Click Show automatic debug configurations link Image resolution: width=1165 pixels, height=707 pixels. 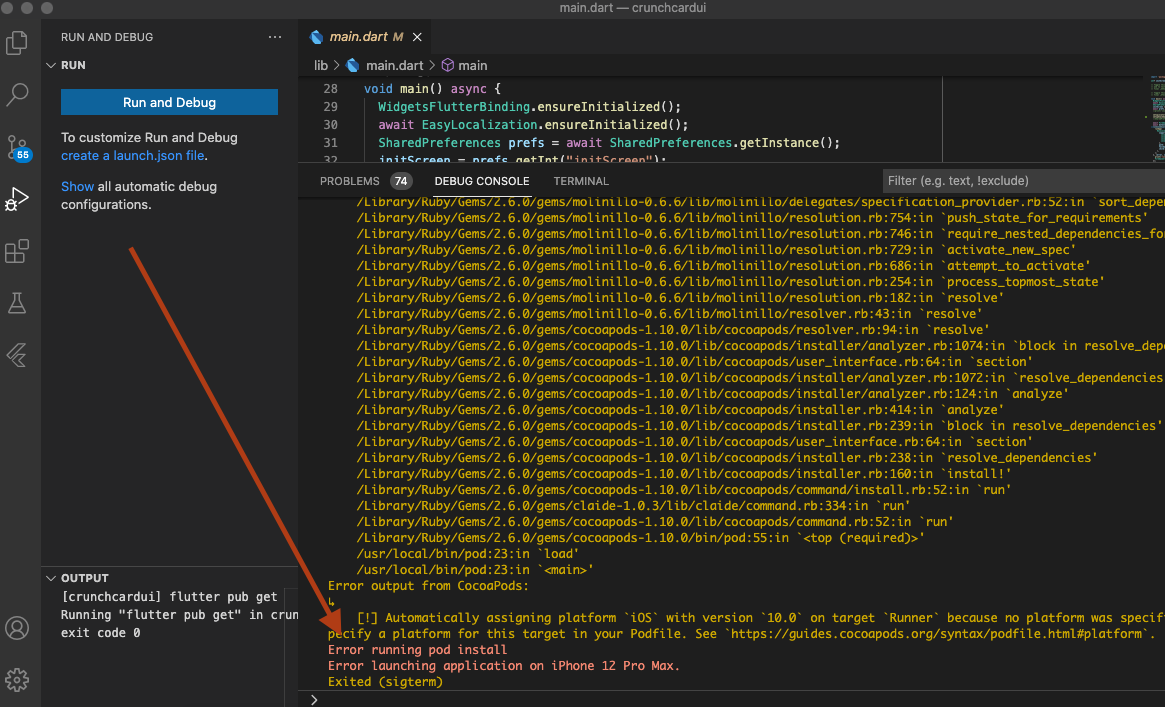coord(77,186)
